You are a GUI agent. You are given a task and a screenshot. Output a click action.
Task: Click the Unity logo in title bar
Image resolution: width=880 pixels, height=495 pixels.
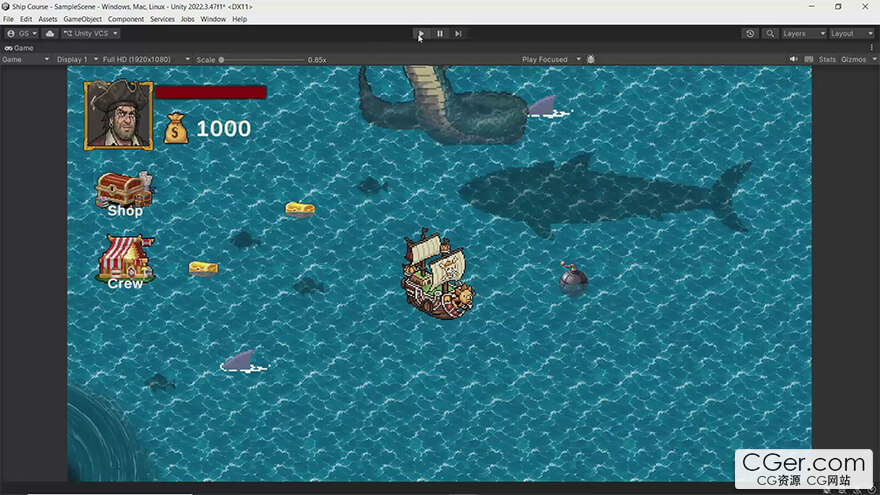pos(6,7)
